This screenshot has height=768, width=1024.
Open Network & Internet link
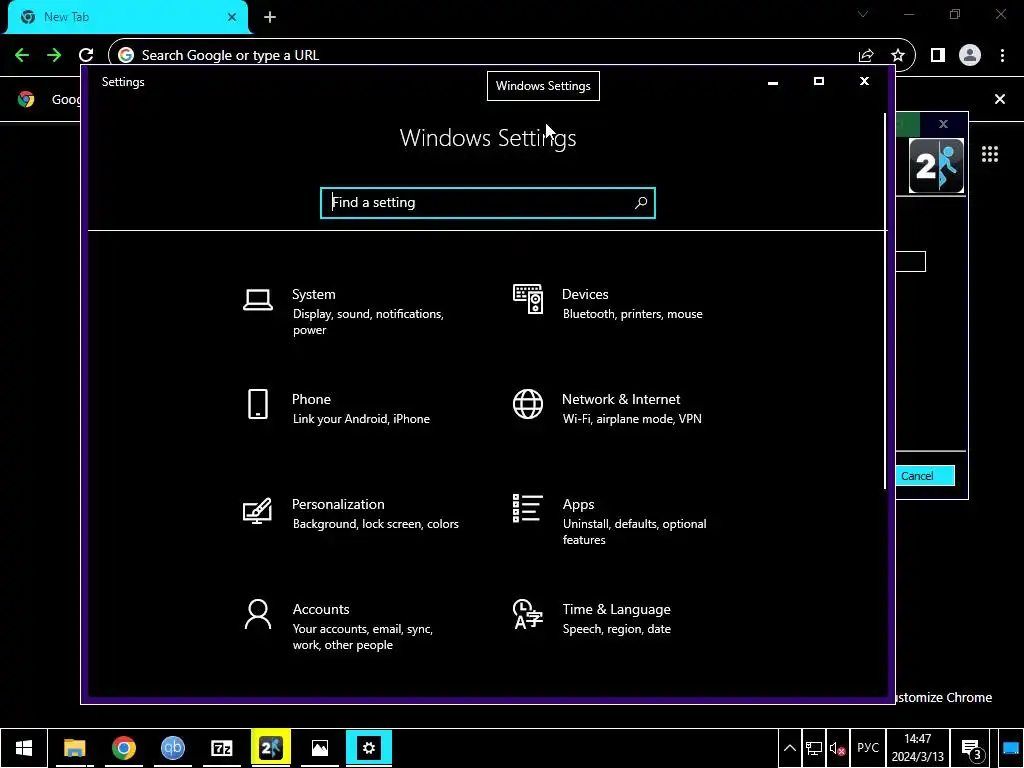pyautogui.click(x=621, y=400)
